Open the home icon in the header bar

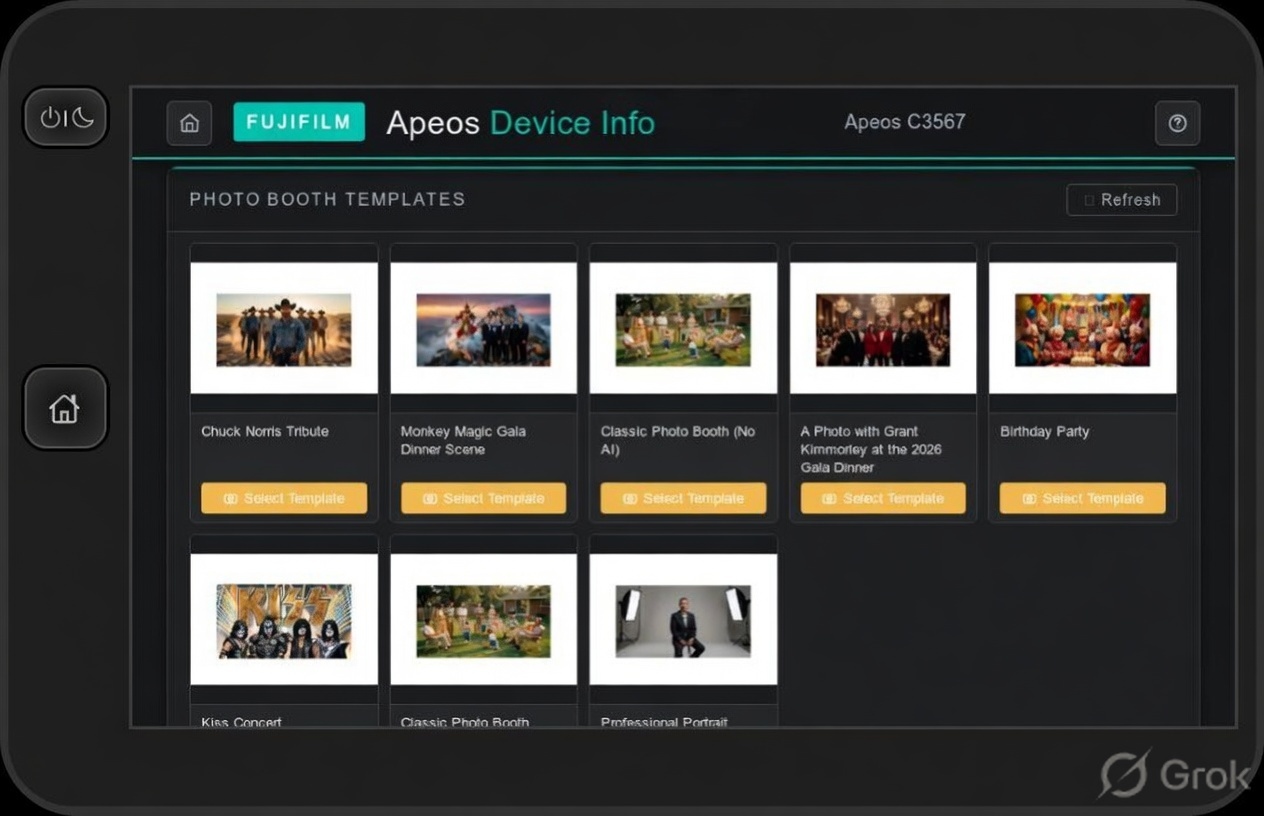coord(189,123)
